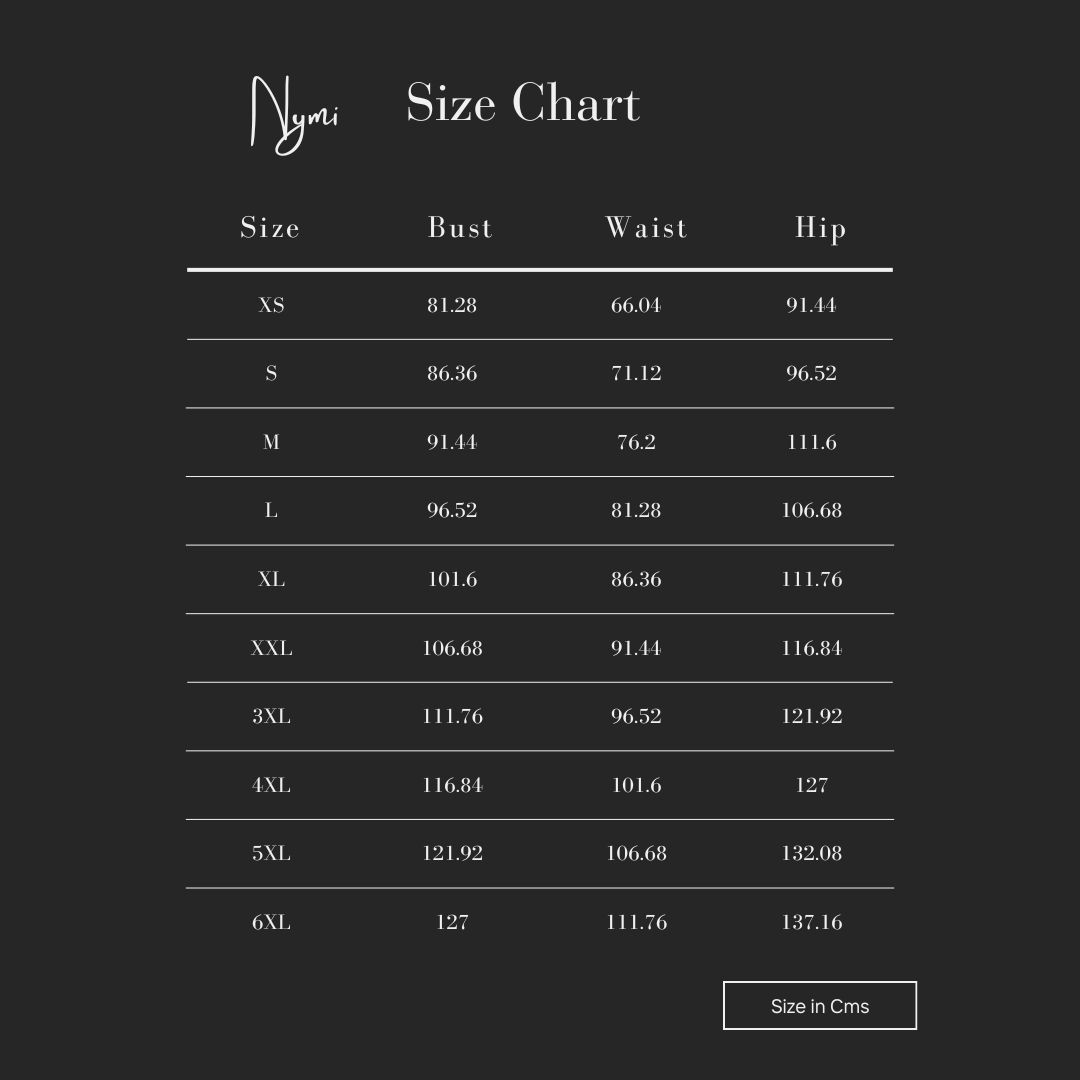The width and height of the screenshot is (1080, 1080).
Task: Click the XS bust value 81.28
Action: pyautogui.click(x=452, y=305)
